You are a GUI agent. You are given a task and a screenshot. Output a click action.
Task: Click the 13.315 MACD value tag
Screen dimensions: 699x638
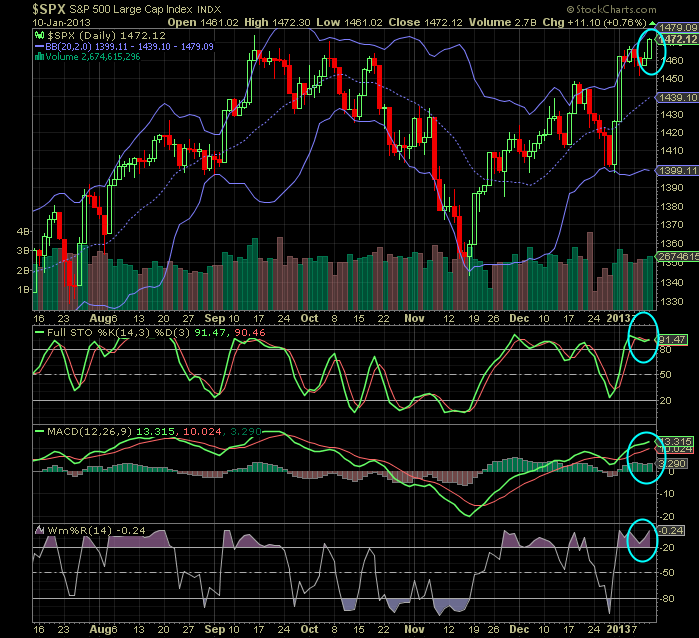[676, 441]
